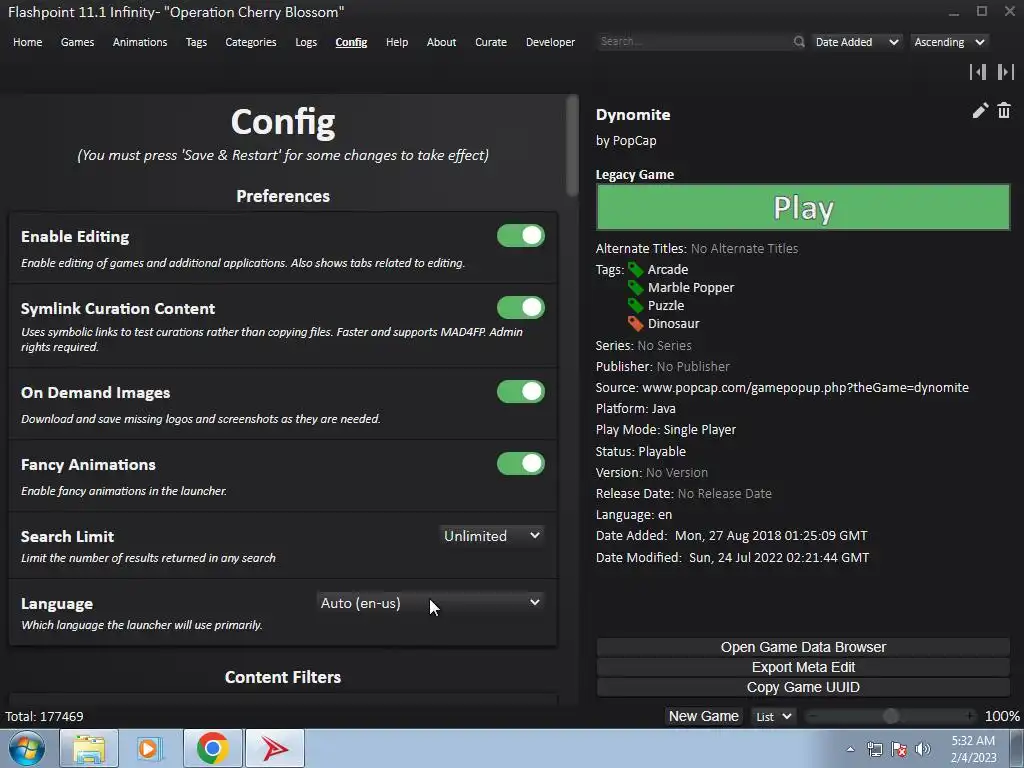Open the Search Limit dropdown
The image size is (1024, 768).
[x=492, y=536]
